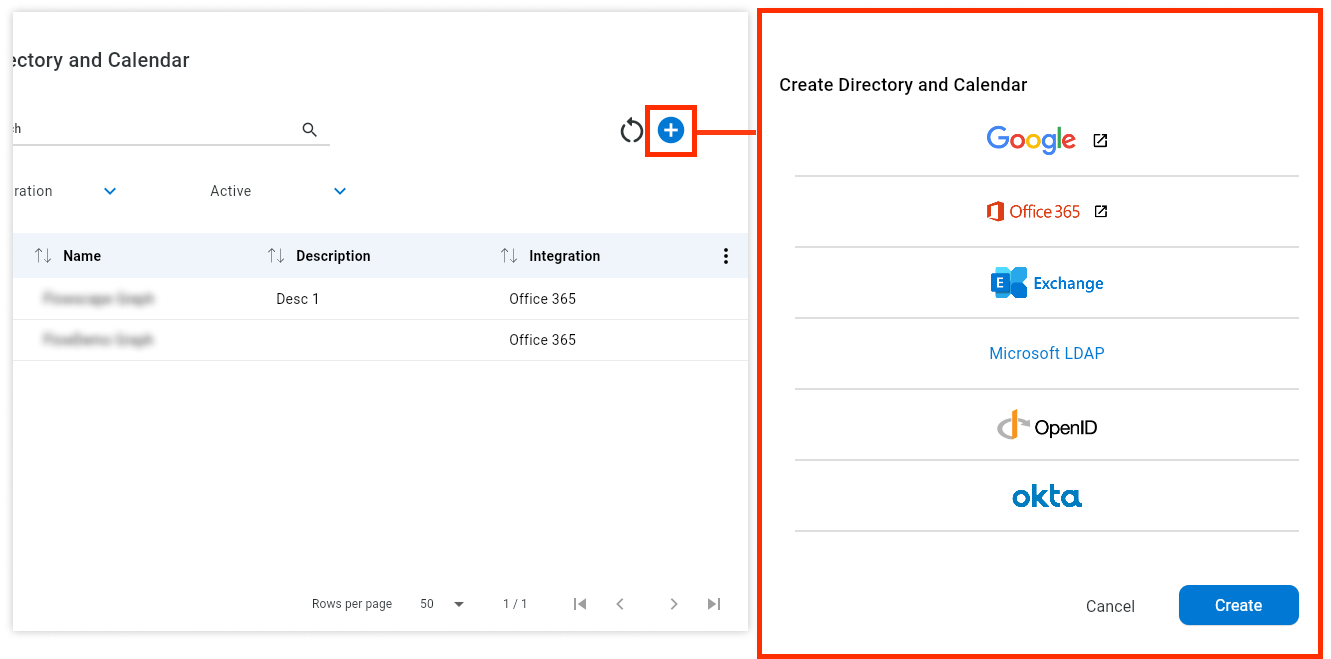Select the Google logo option
Viewport: 1331px width, 659px height.
tap(1031, 140)
